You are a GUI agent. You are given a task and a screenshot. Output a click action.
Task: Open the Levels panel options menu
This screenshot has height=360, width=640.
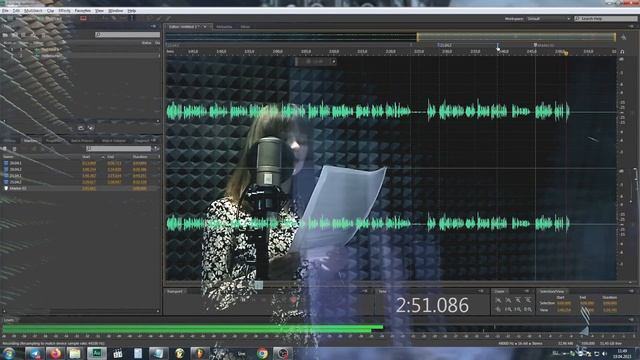click(x=631, y=320)
